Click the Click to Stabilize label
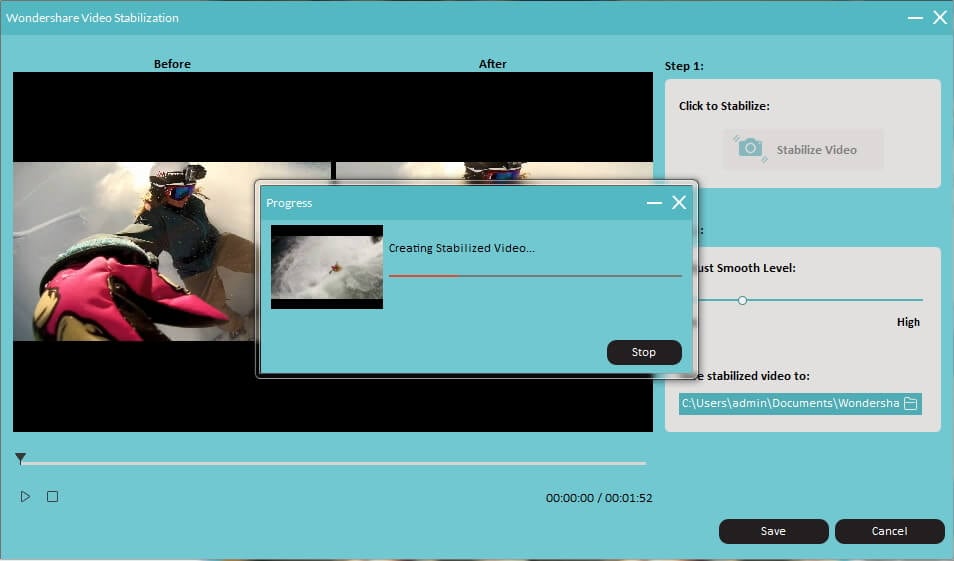Screen dimensions: 954x561 (724, 106)
